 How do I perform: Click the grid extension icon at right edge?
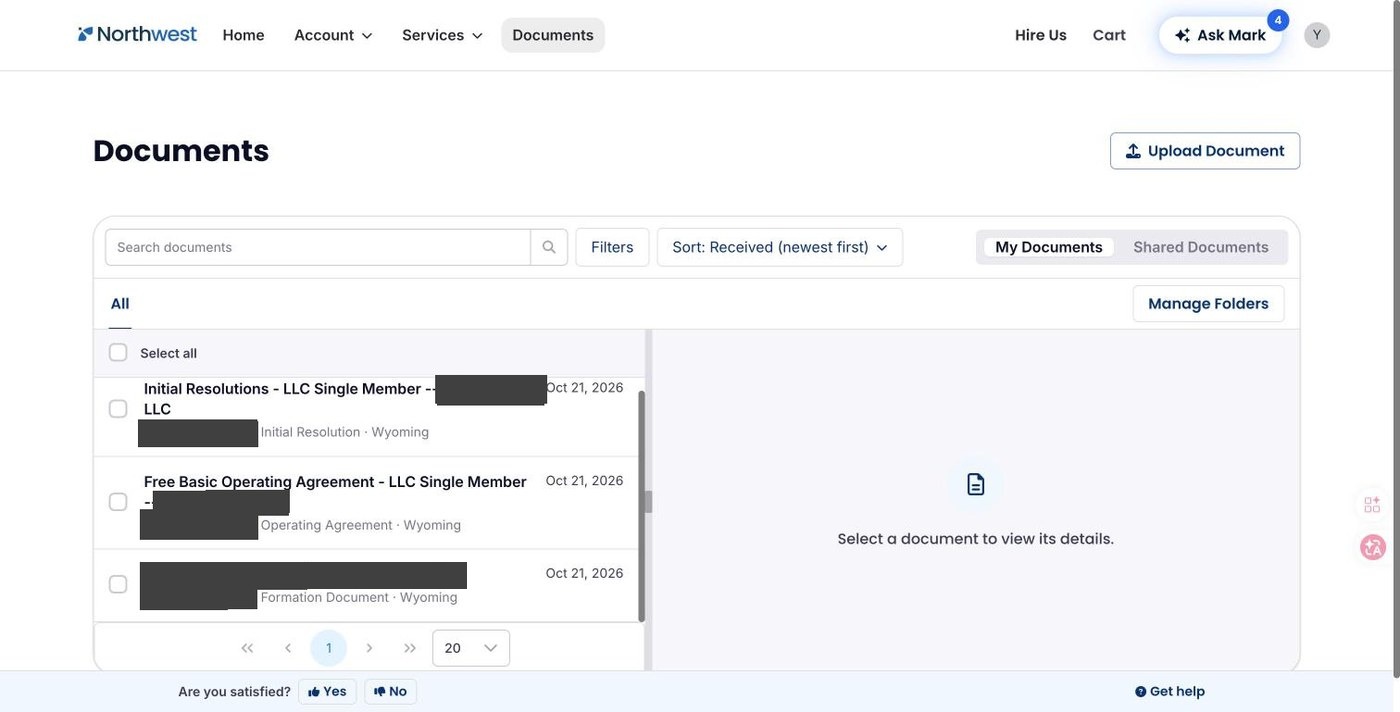1372,505
